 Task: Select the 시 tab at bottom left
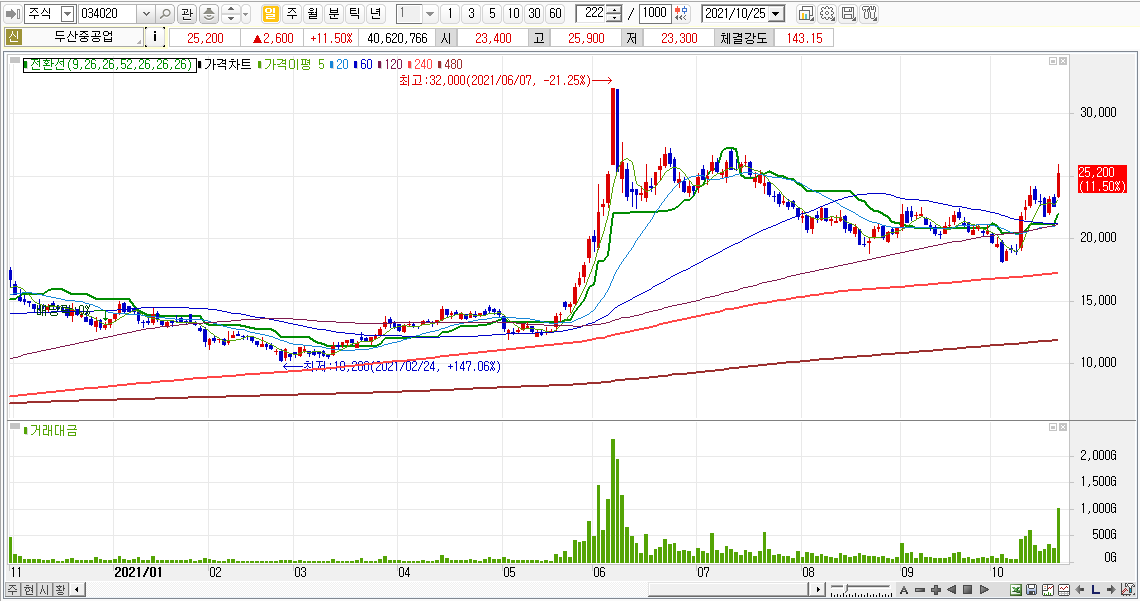click(44, 589)
